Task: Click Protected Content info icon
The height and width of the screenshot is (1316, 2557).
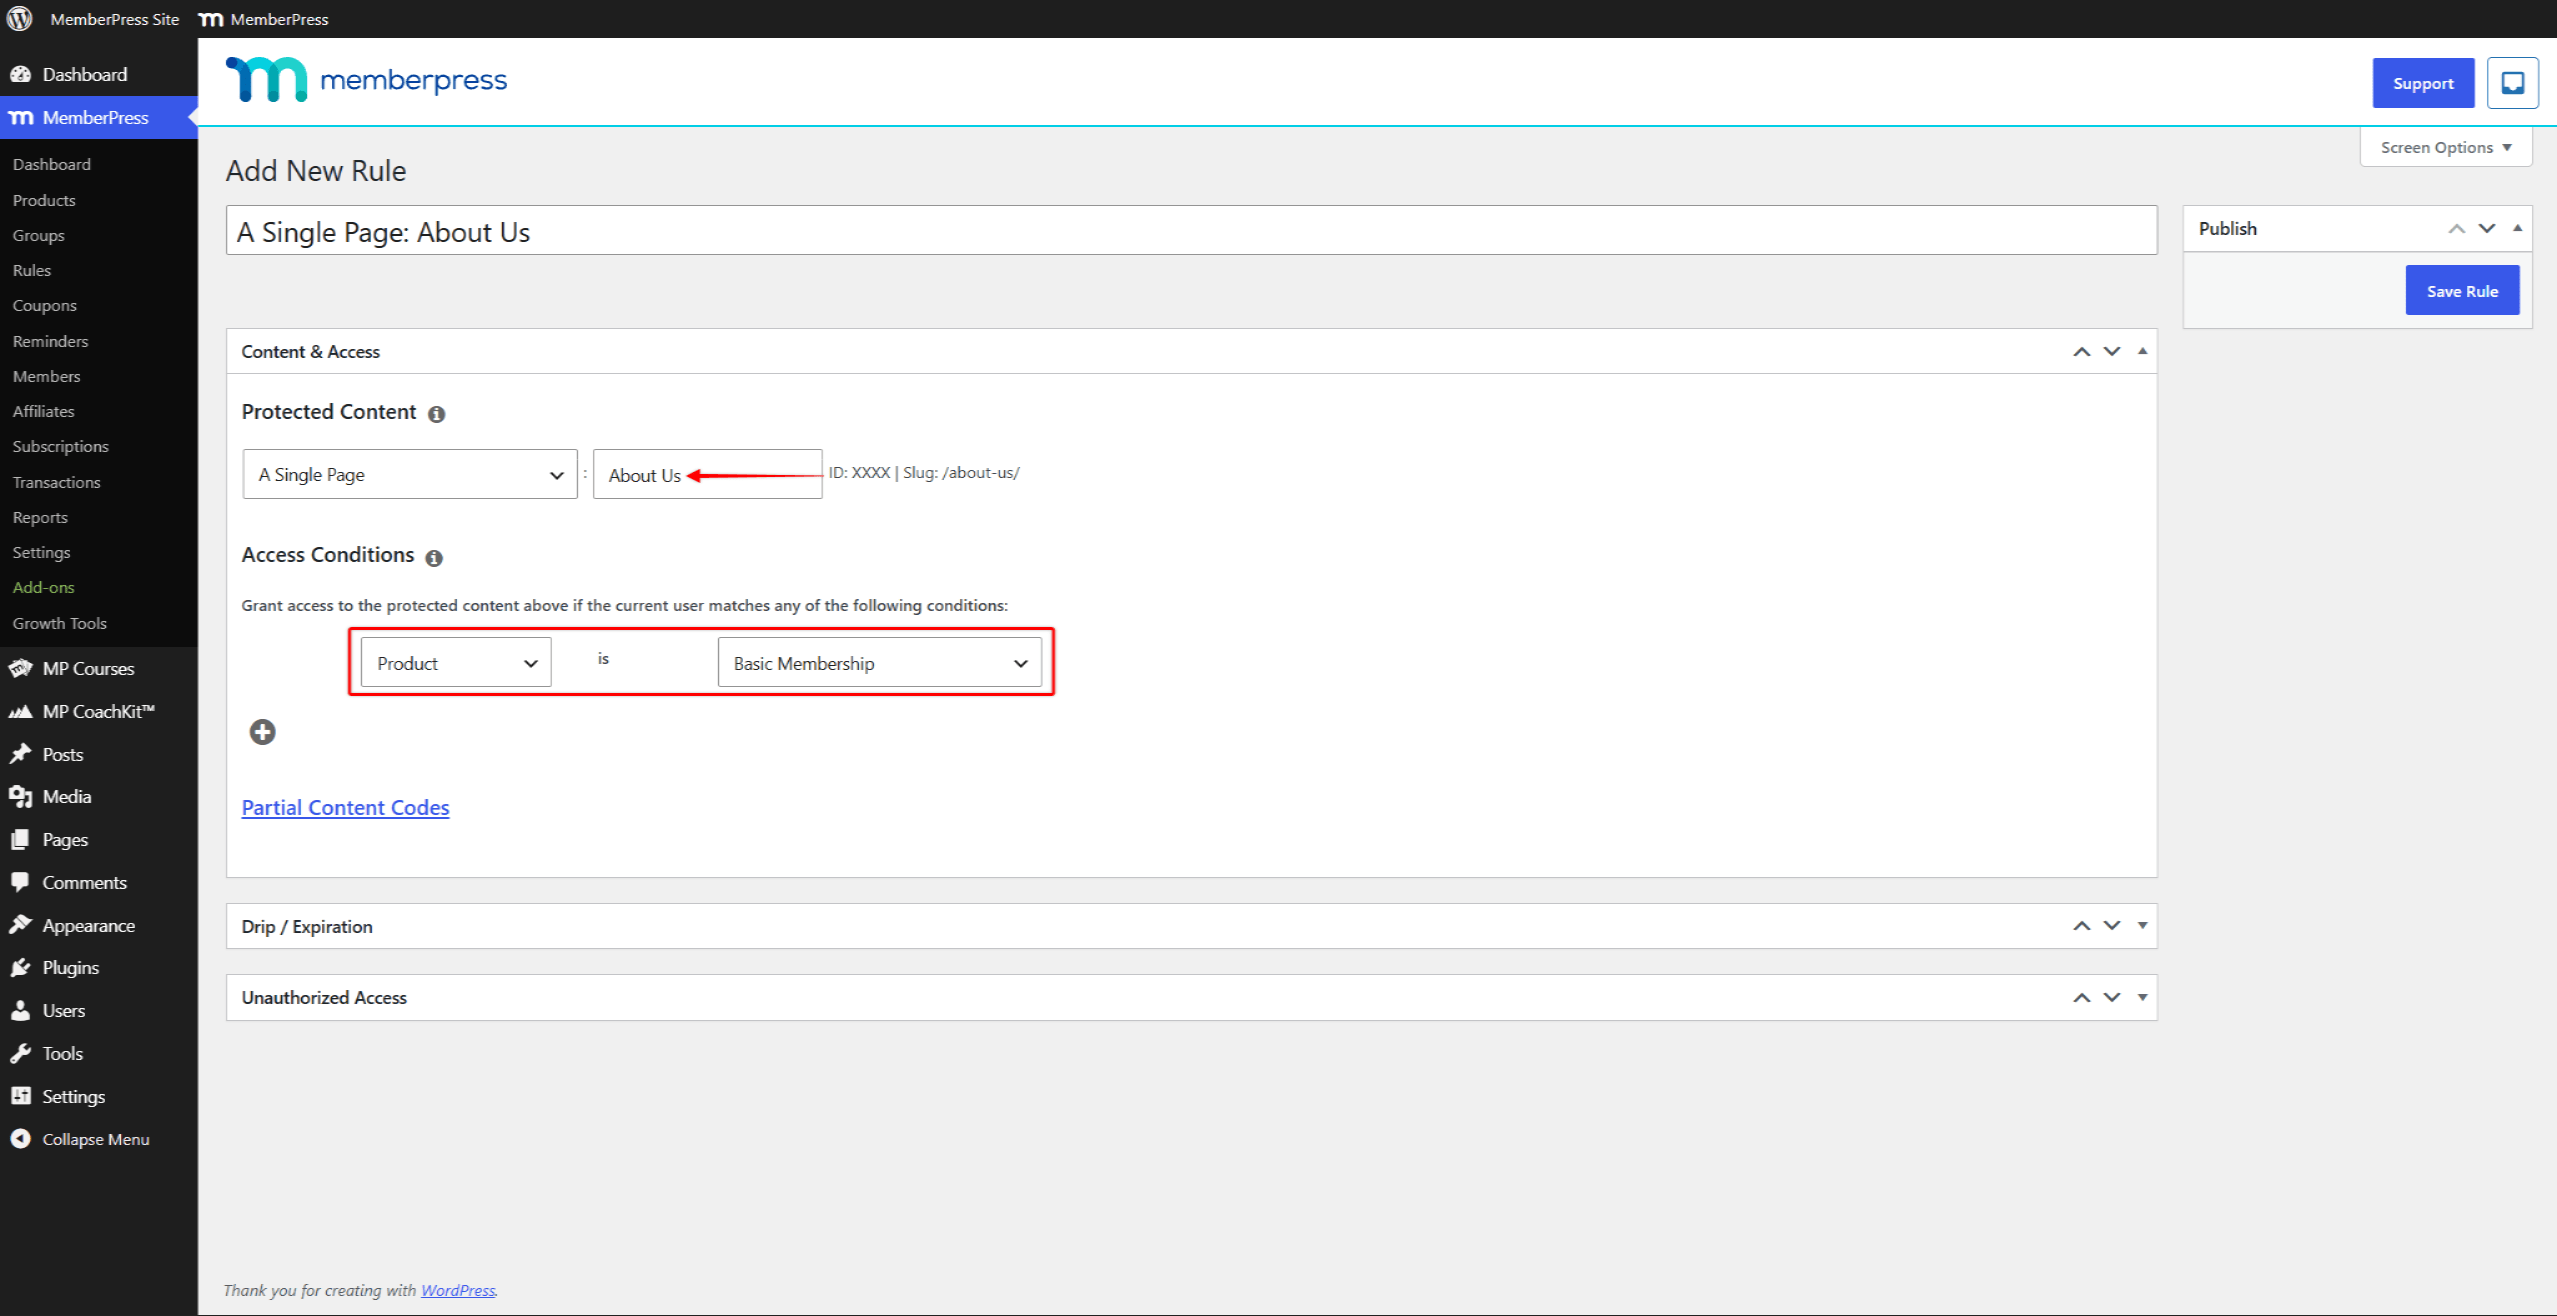Action: 437,414
